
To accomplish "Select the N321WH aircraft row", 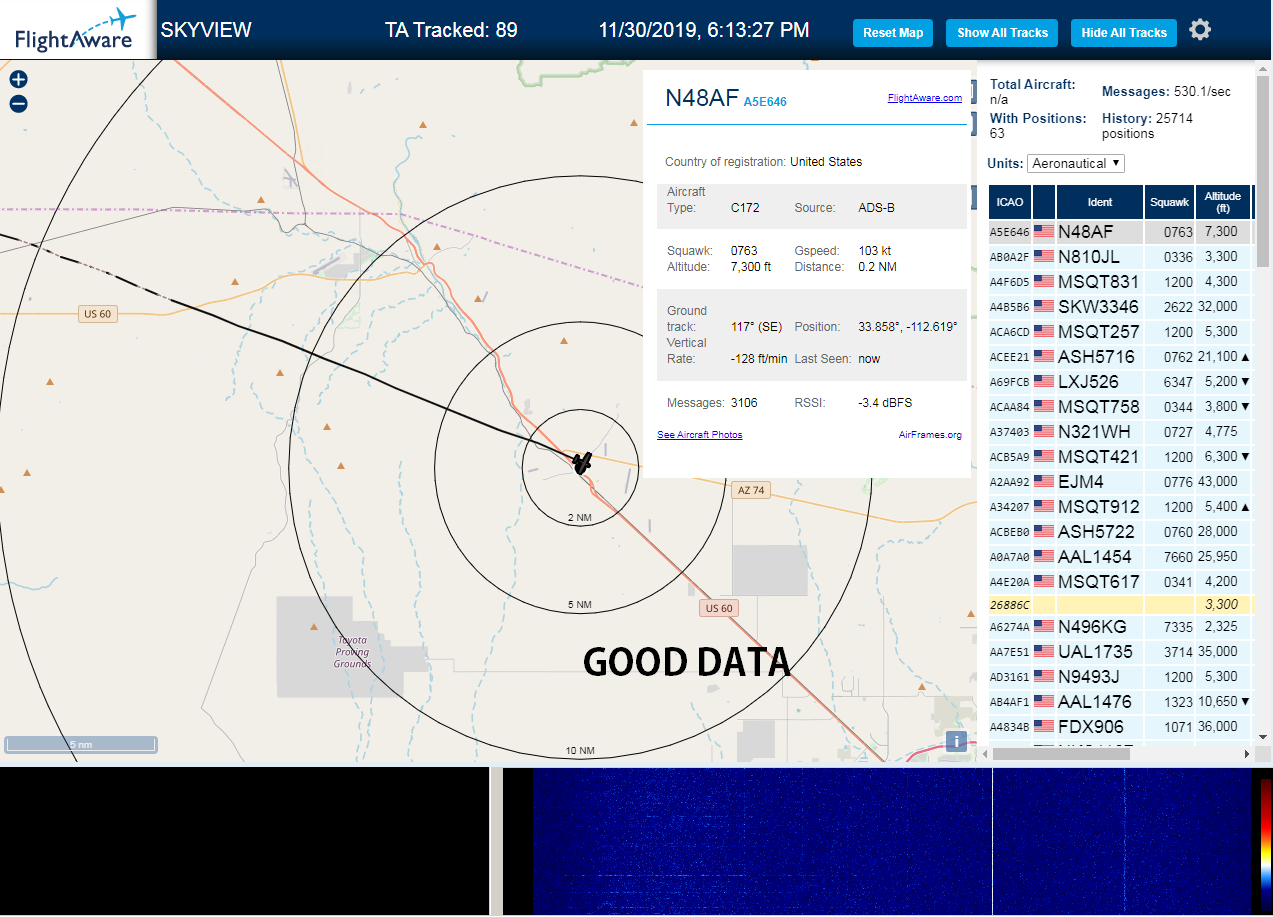I will click(x=1120, y=432).
